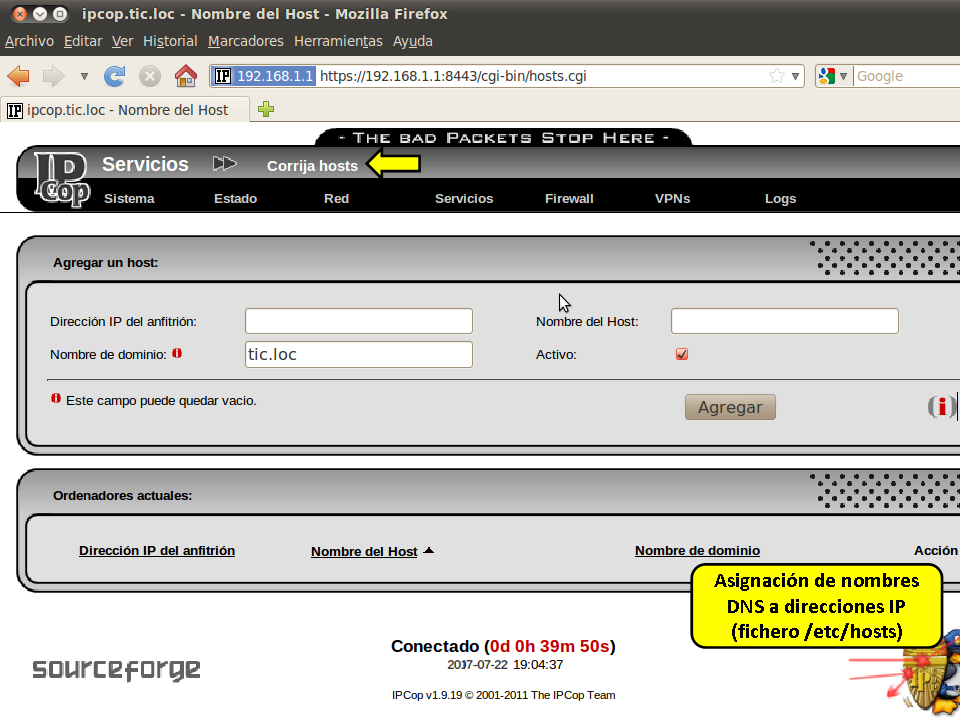Screen dimensions: 960x720
Task: Open the Google search engine dropdown
Action: pos(834,76)
